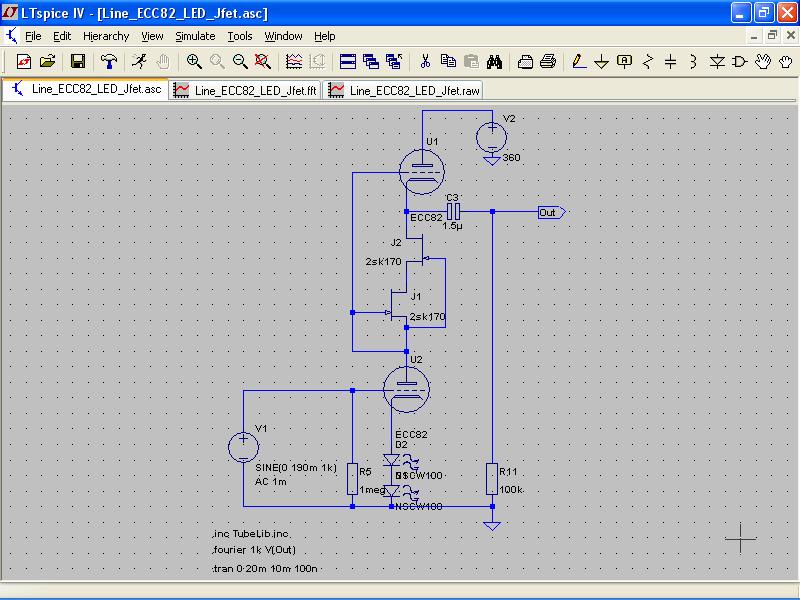Switch to Line_ECC82_LED_Jfet.raw tab
The image size is (800, 600).
(403, 90)
